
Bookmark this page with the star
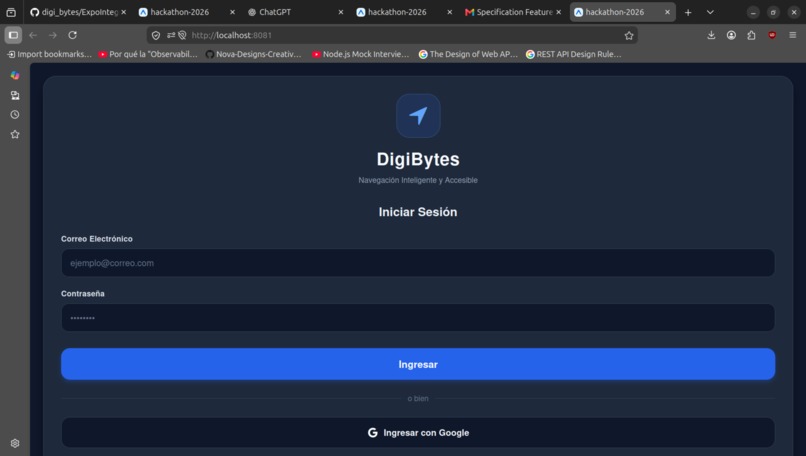click(x=629, y=35)
